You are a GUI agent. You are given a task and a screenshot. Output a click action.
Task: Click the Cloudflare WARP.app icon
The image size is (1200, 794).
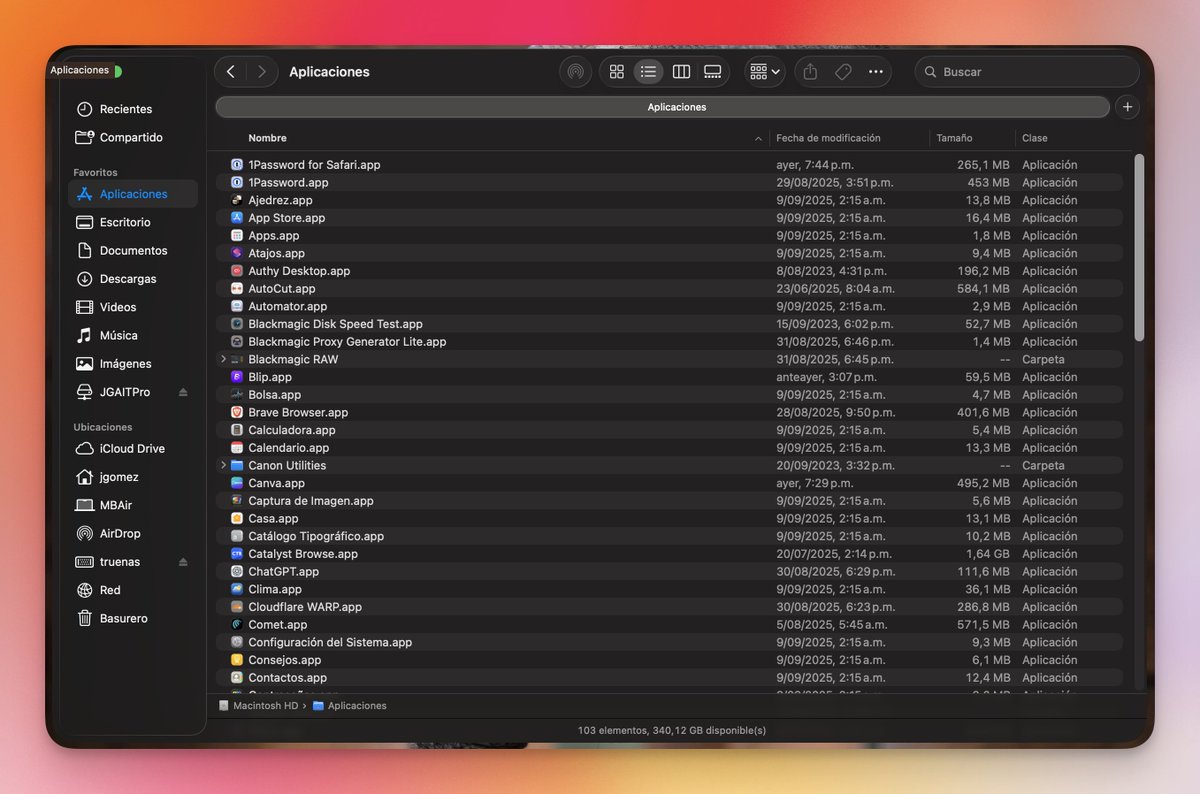point(237,607)
